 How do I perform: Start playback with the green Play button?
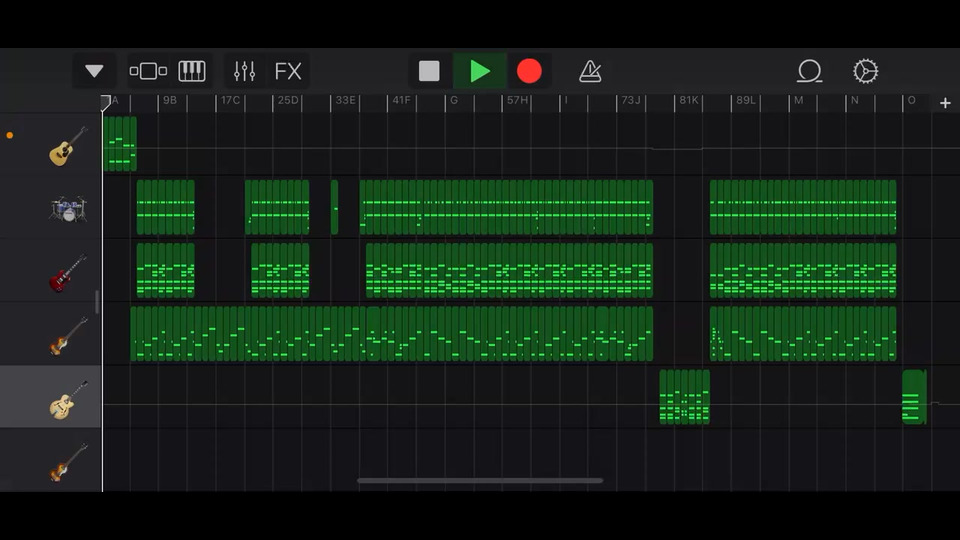[x=480, y=71]
